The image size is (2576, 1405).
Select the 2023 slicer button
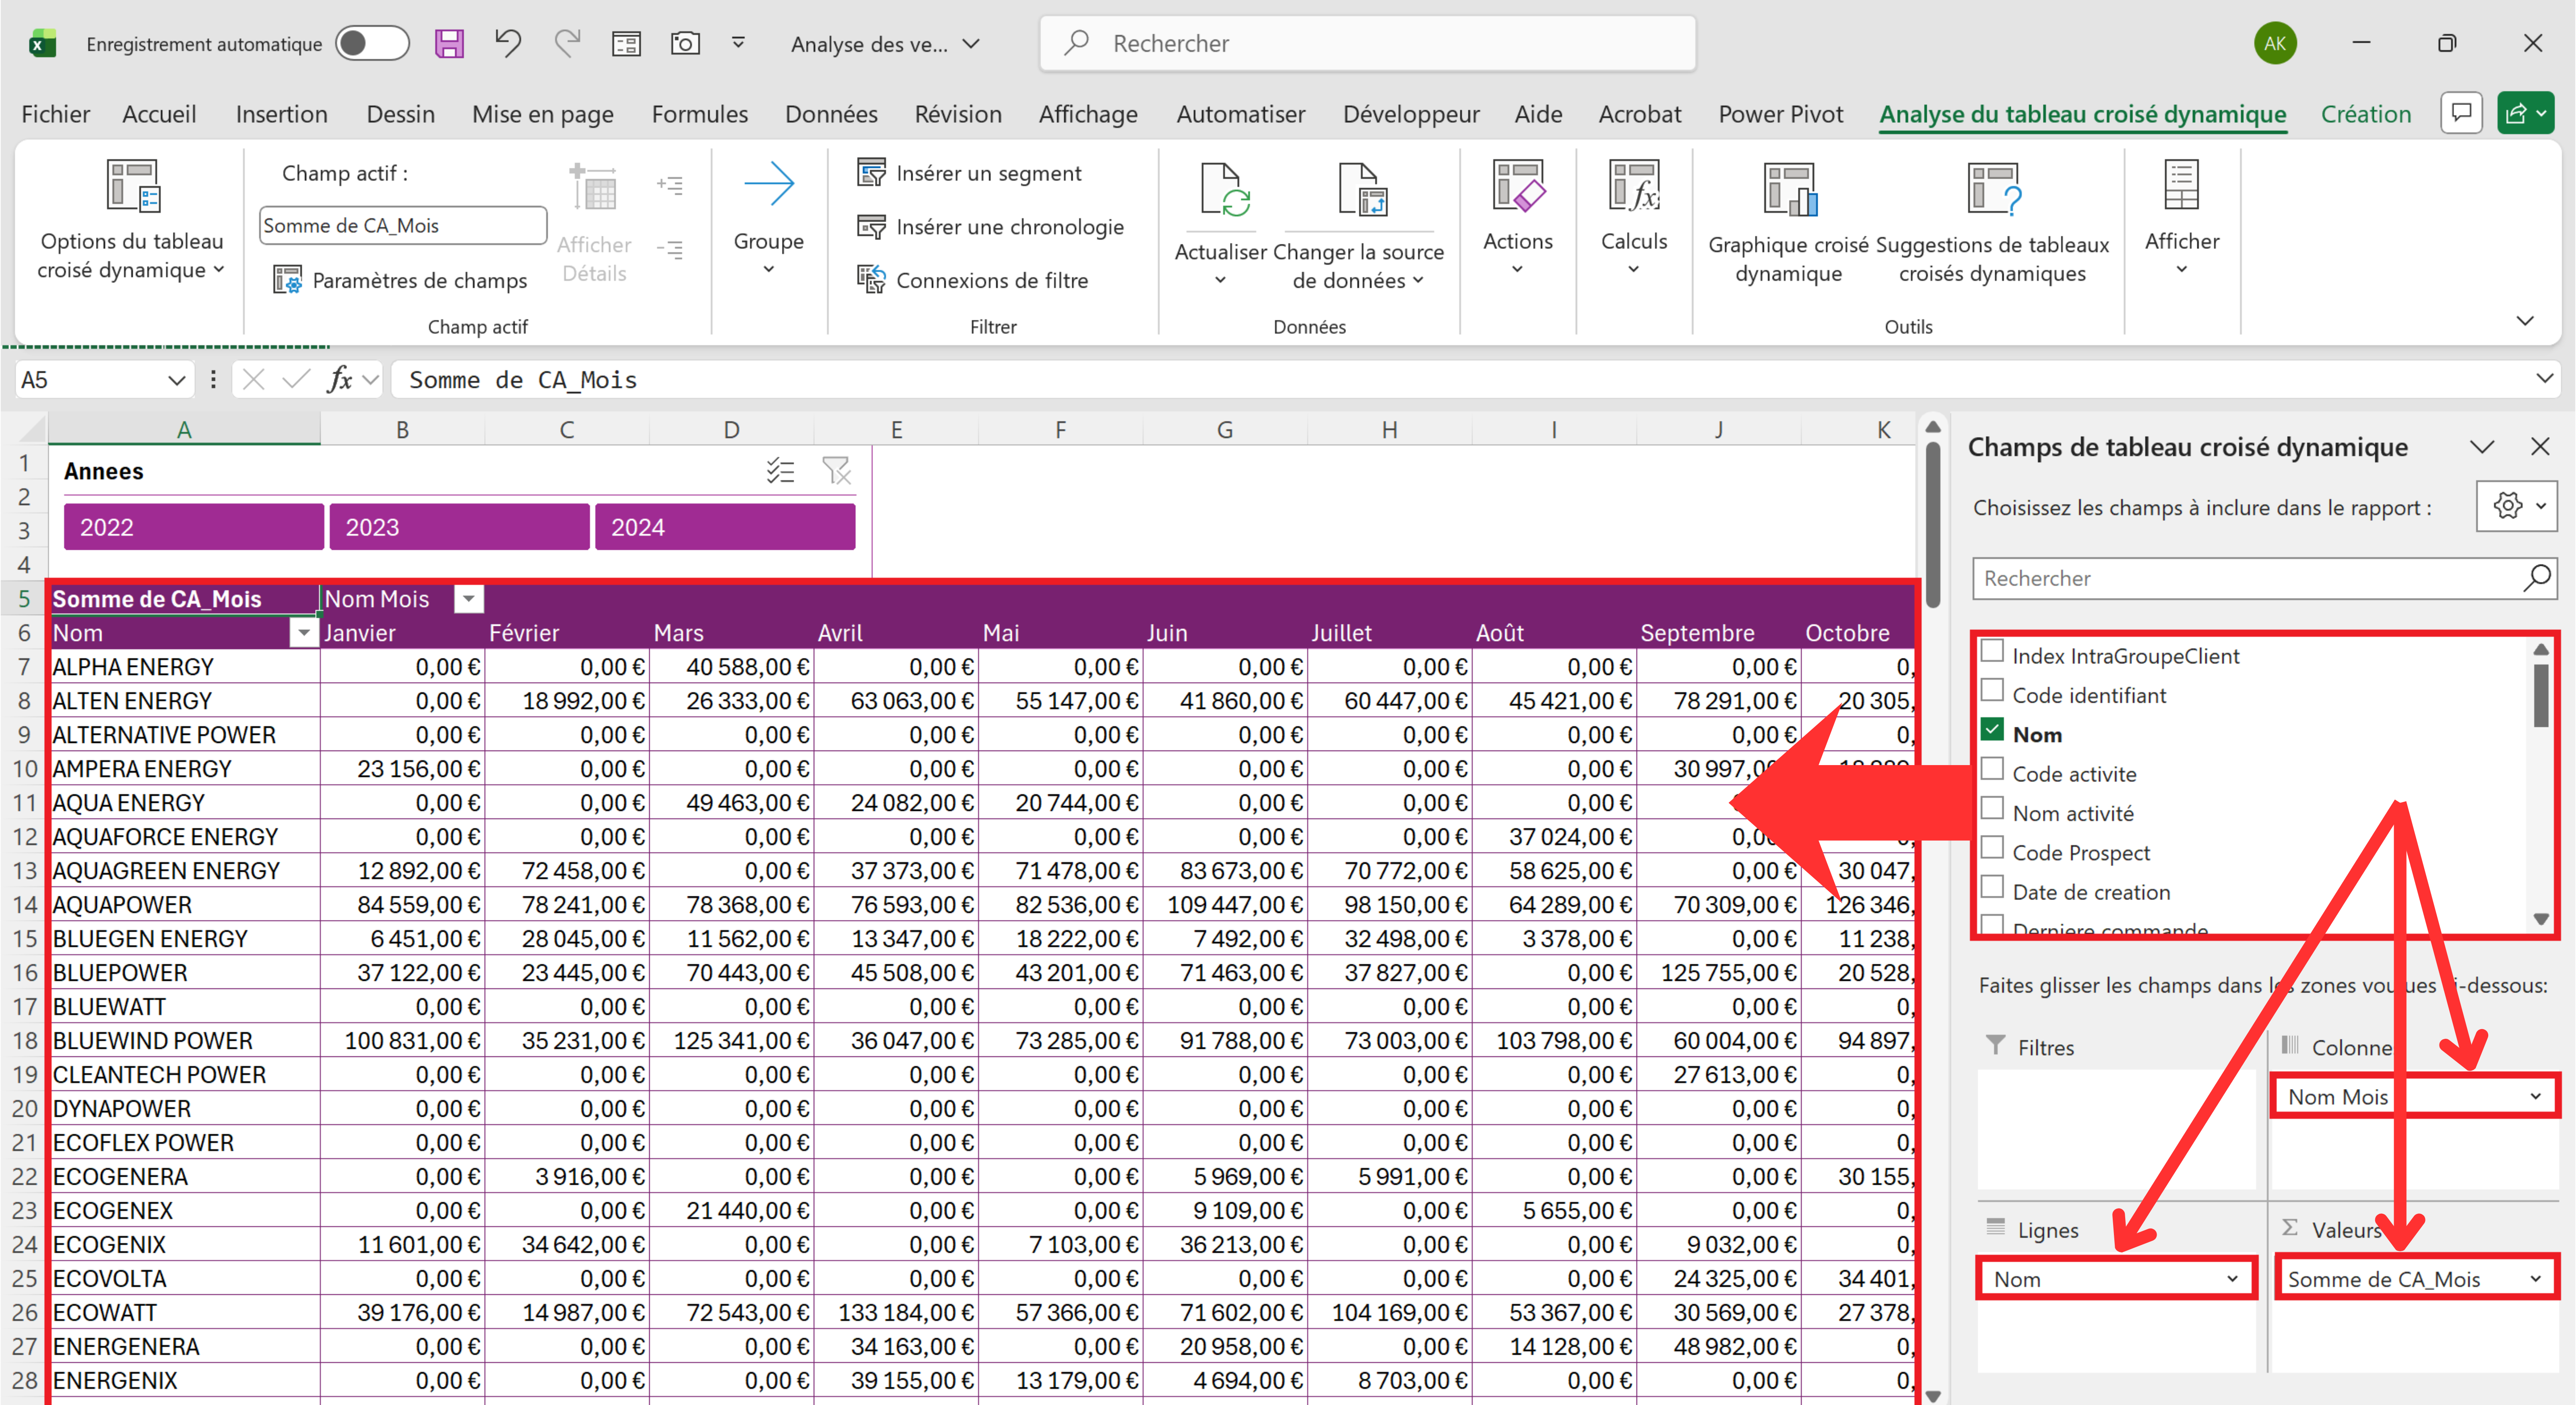459,527
